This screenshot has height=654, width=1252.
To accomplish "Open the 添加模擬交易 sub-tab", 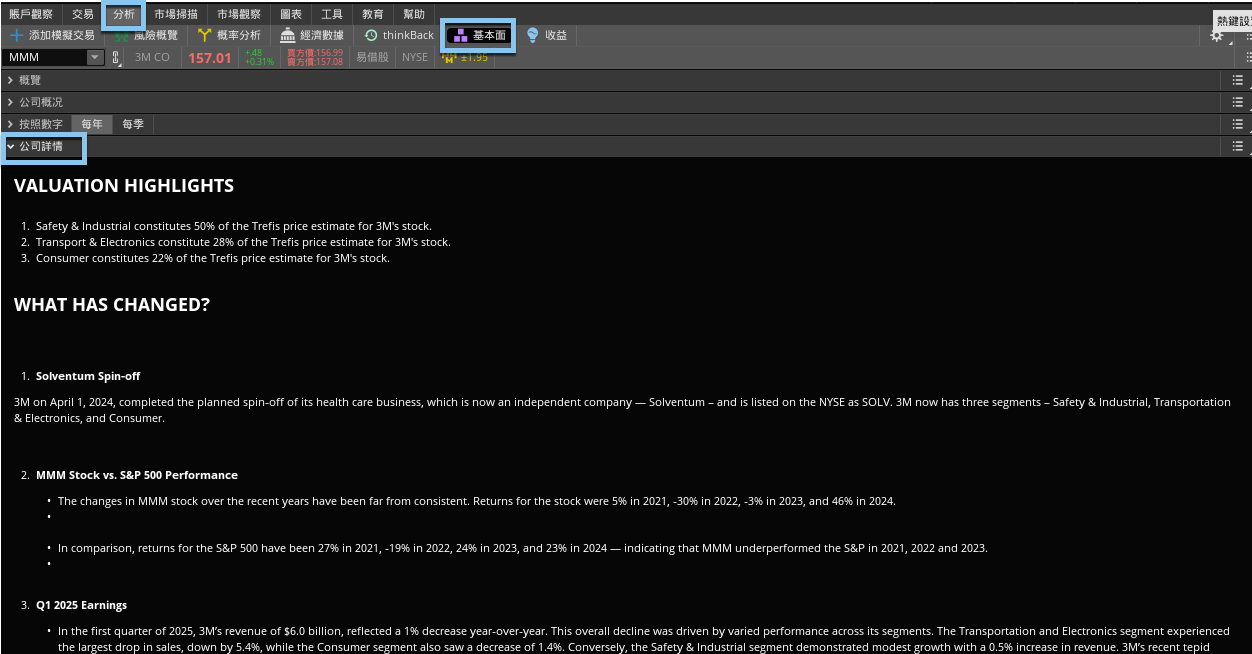I will (52, 35).
